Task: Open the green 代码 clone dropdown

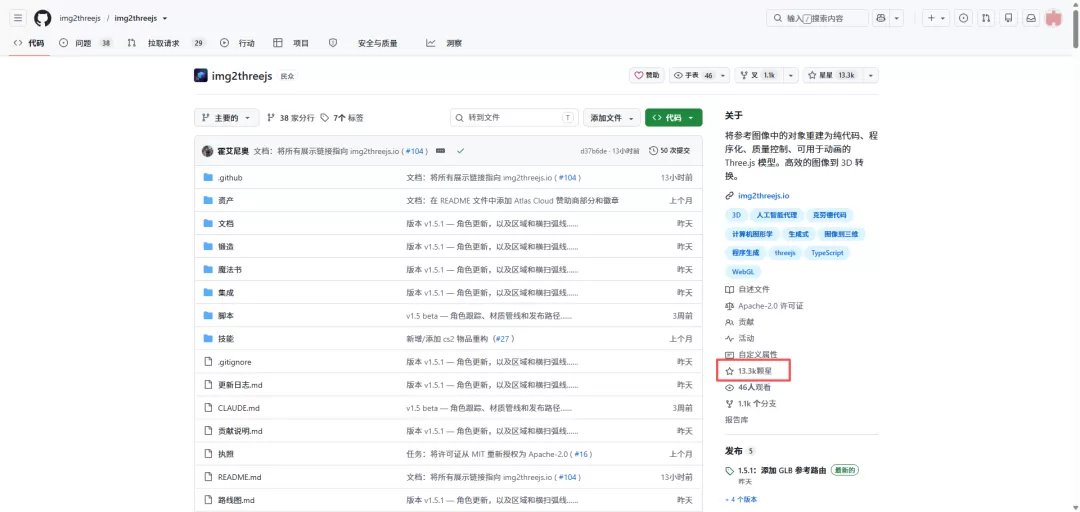Action: pyautogui.click(x=674, y=118)
